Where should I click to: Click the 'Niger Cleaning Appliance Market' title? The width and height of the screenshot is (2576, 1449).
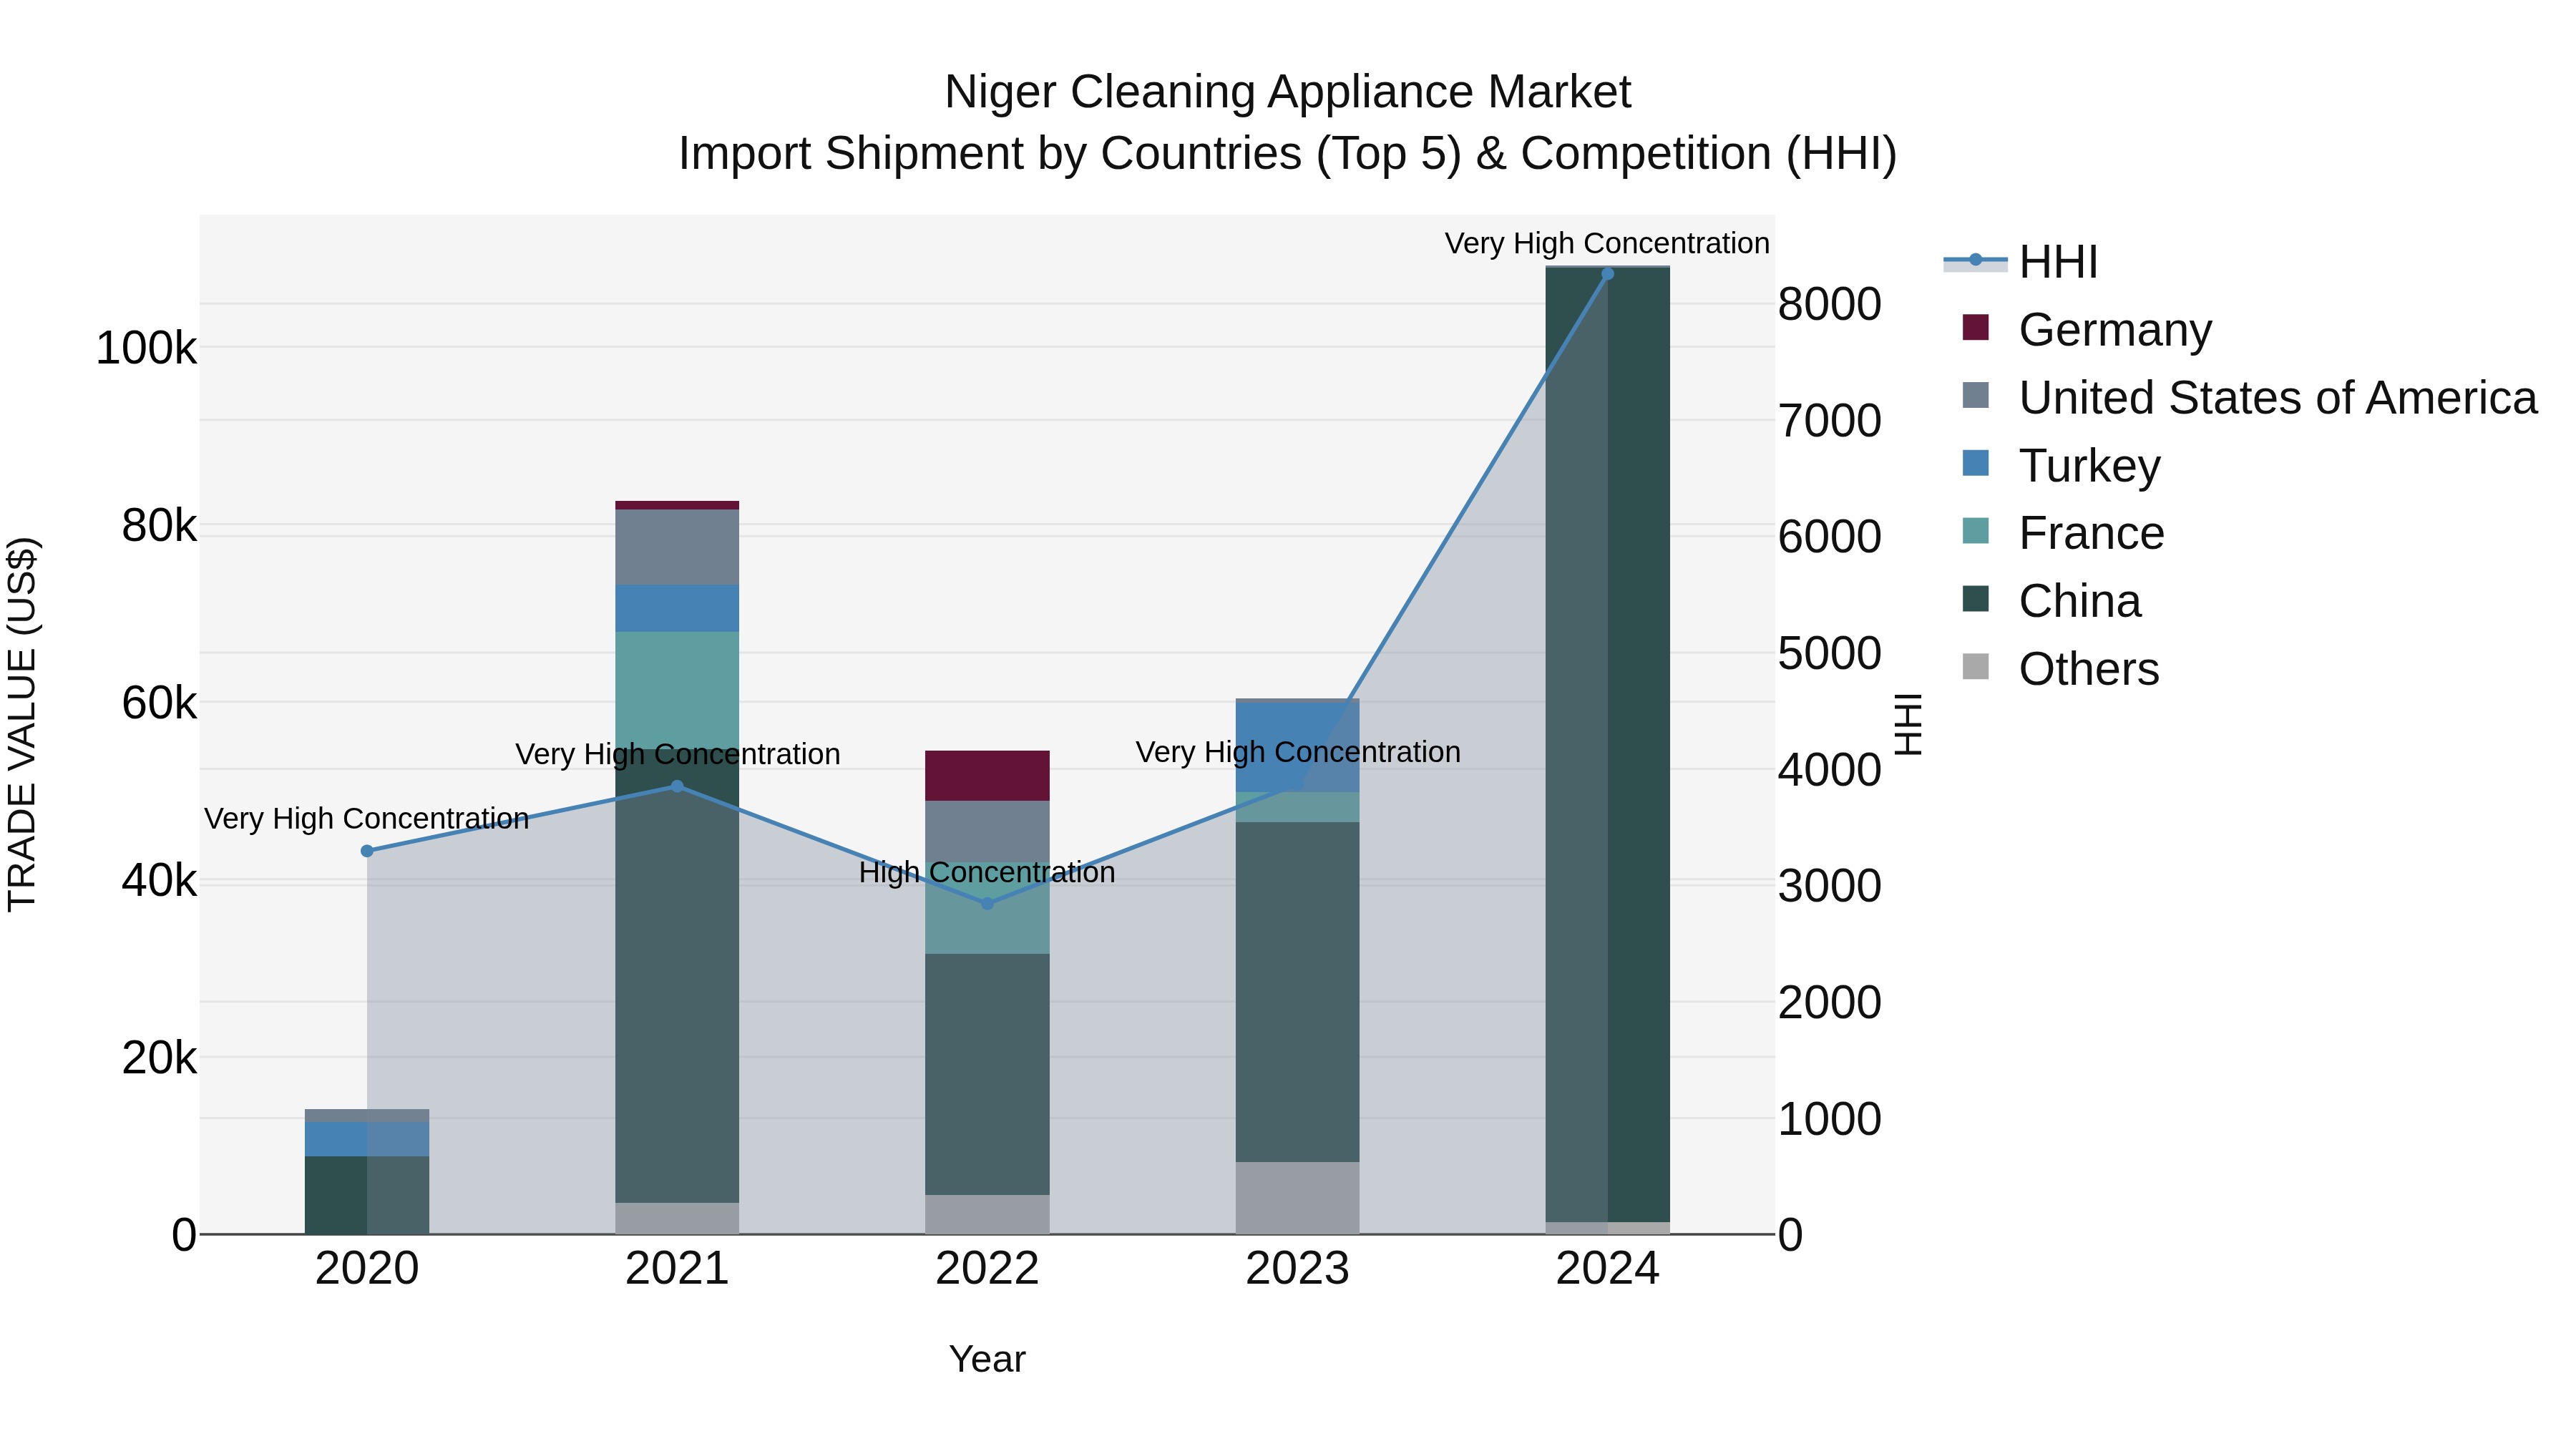[x=1288, y=92]
